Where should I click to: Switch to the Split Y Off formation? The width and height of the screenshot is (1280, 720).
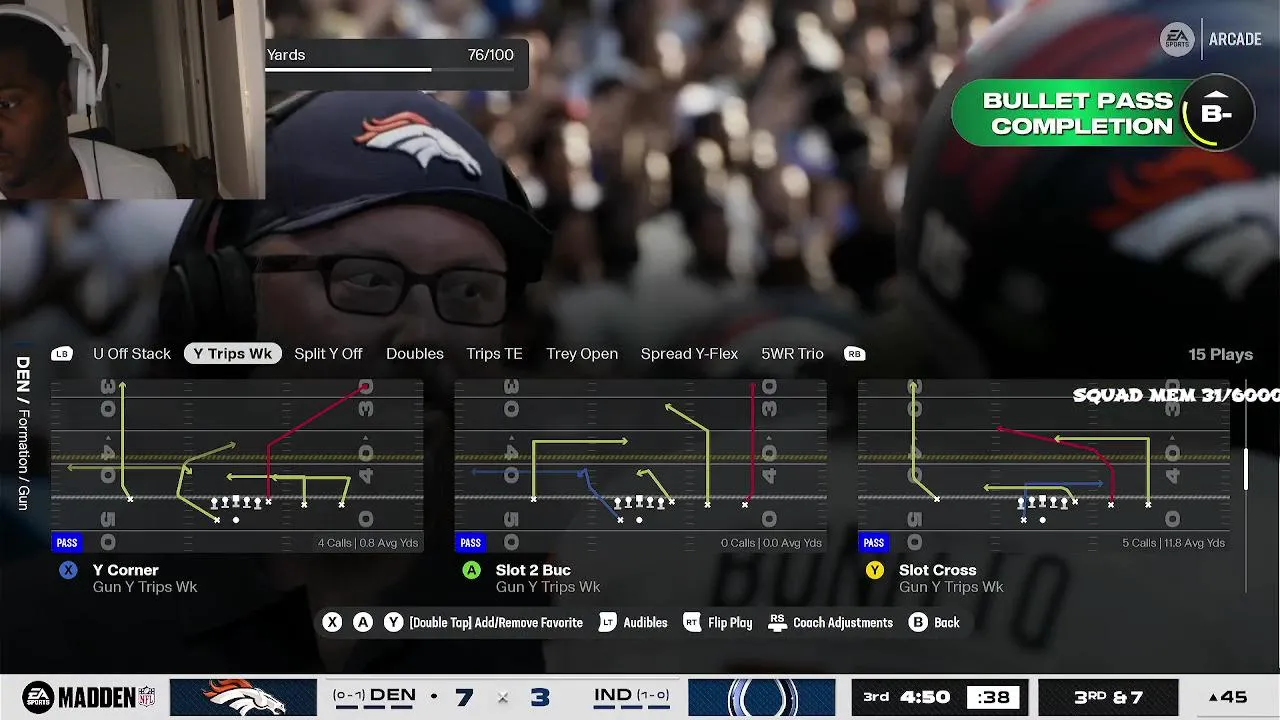click(328, 354)
